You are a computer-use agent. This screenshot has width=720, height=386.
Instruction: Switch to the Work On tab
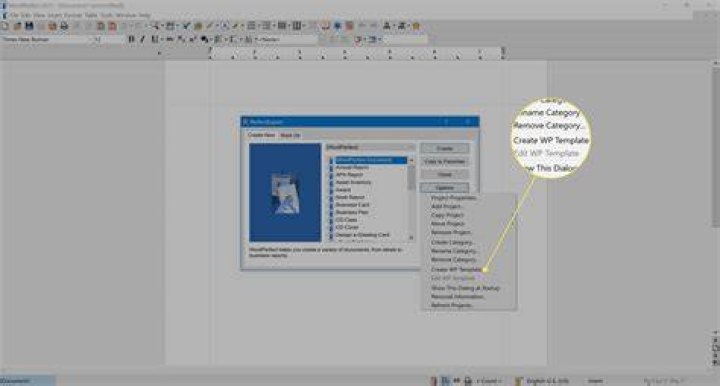290,135
